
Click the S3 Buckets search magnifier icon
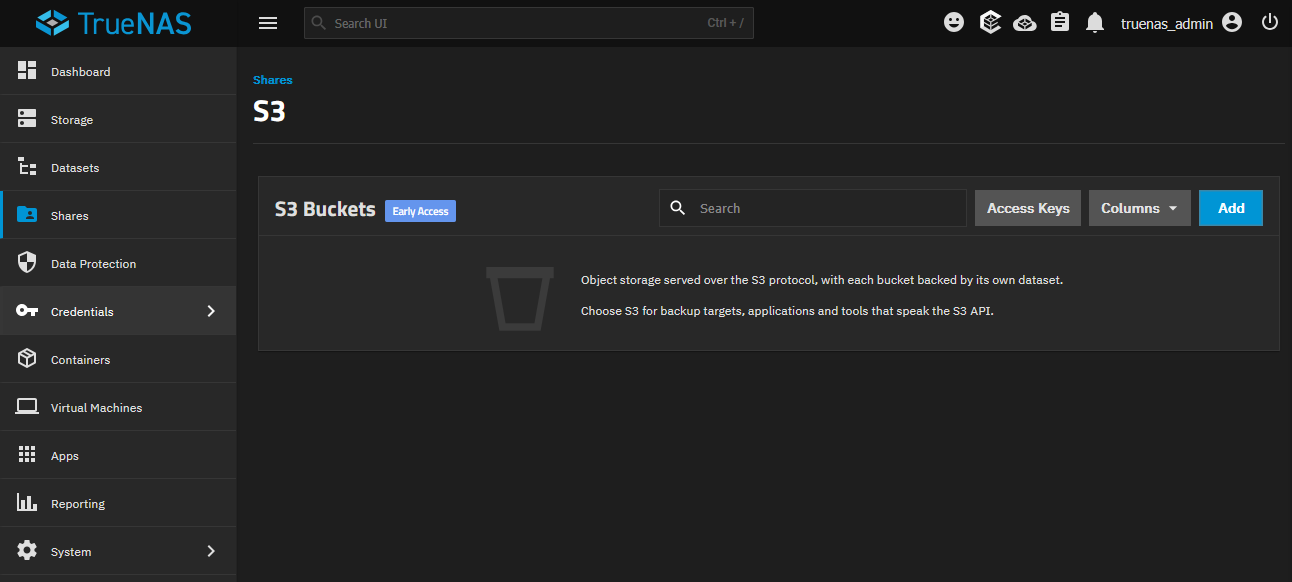(678, 208)
